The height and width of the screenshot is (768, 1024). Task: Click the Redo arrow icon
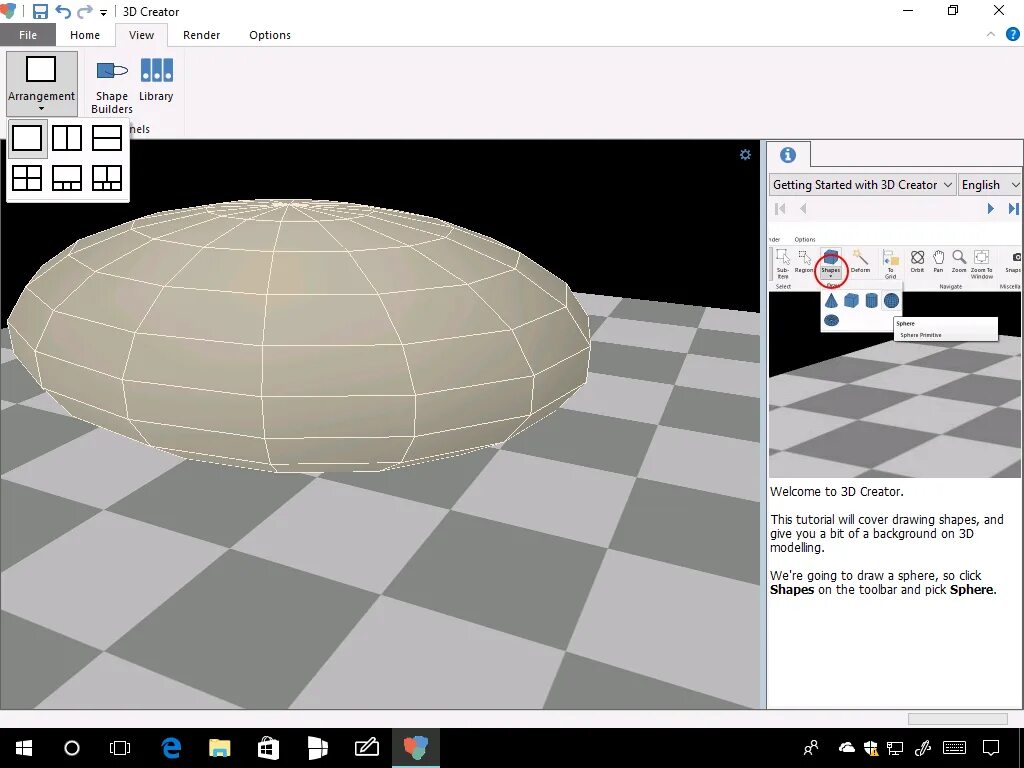pos(85,11)
